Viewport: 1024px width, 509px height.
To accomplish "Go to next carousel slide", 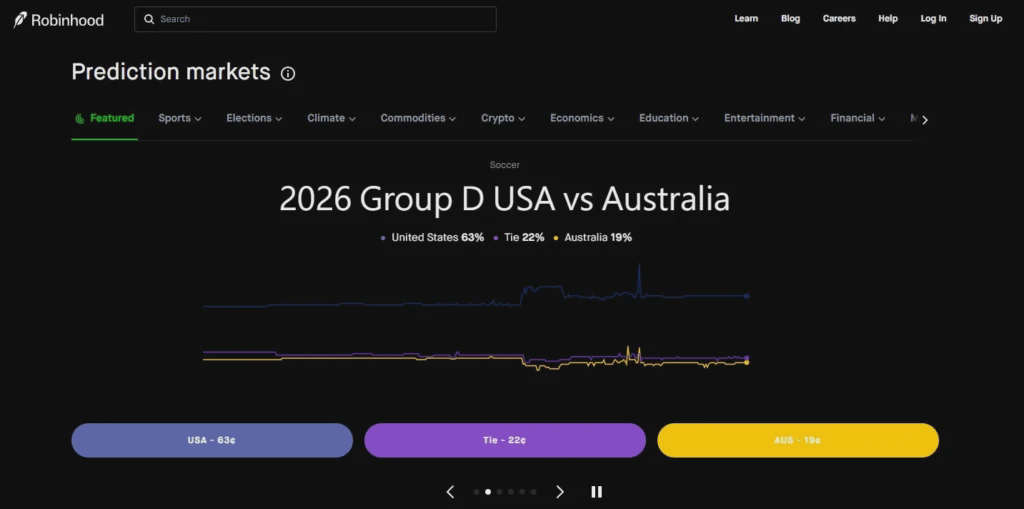I will (560, 492).
